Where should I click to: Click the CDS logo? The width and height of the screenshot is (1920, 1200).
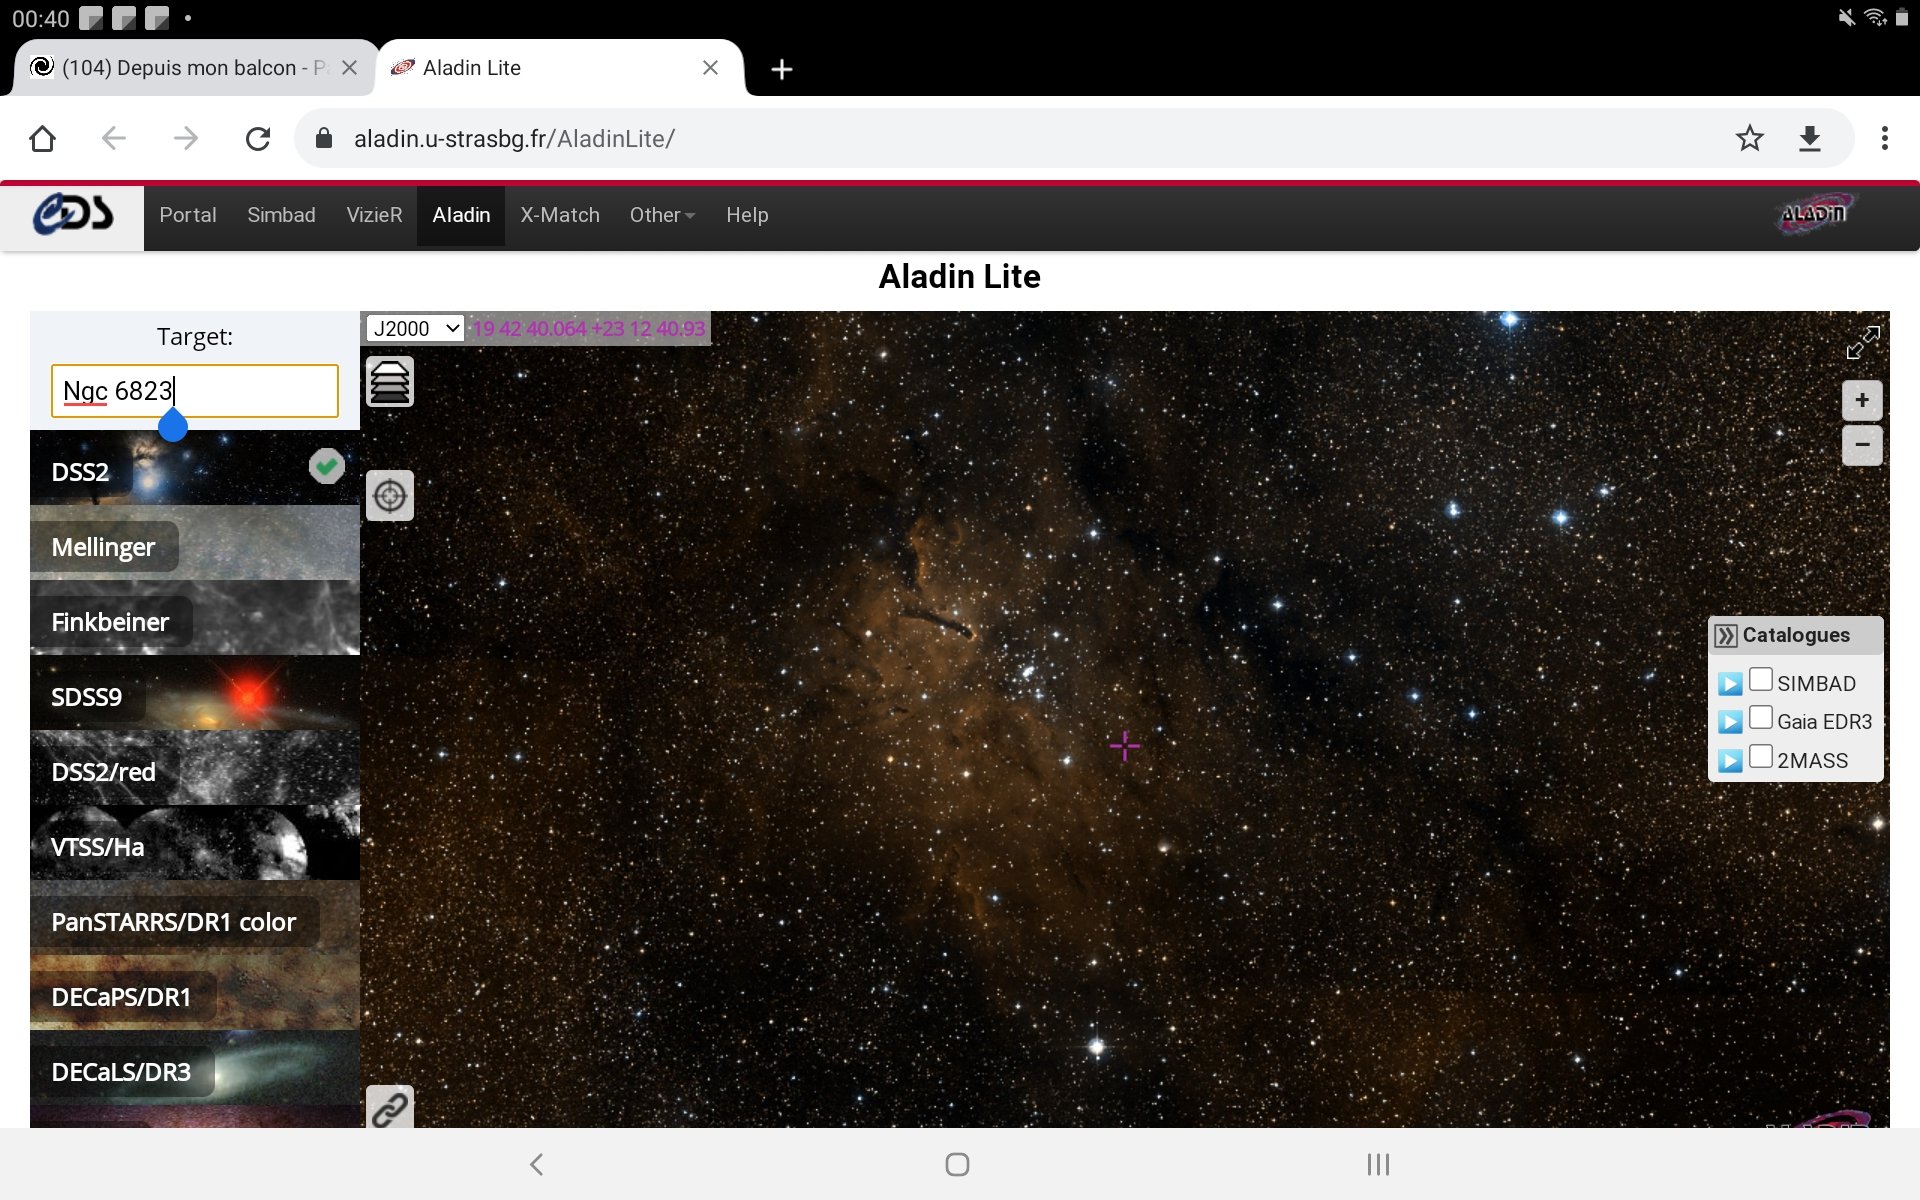73,215
